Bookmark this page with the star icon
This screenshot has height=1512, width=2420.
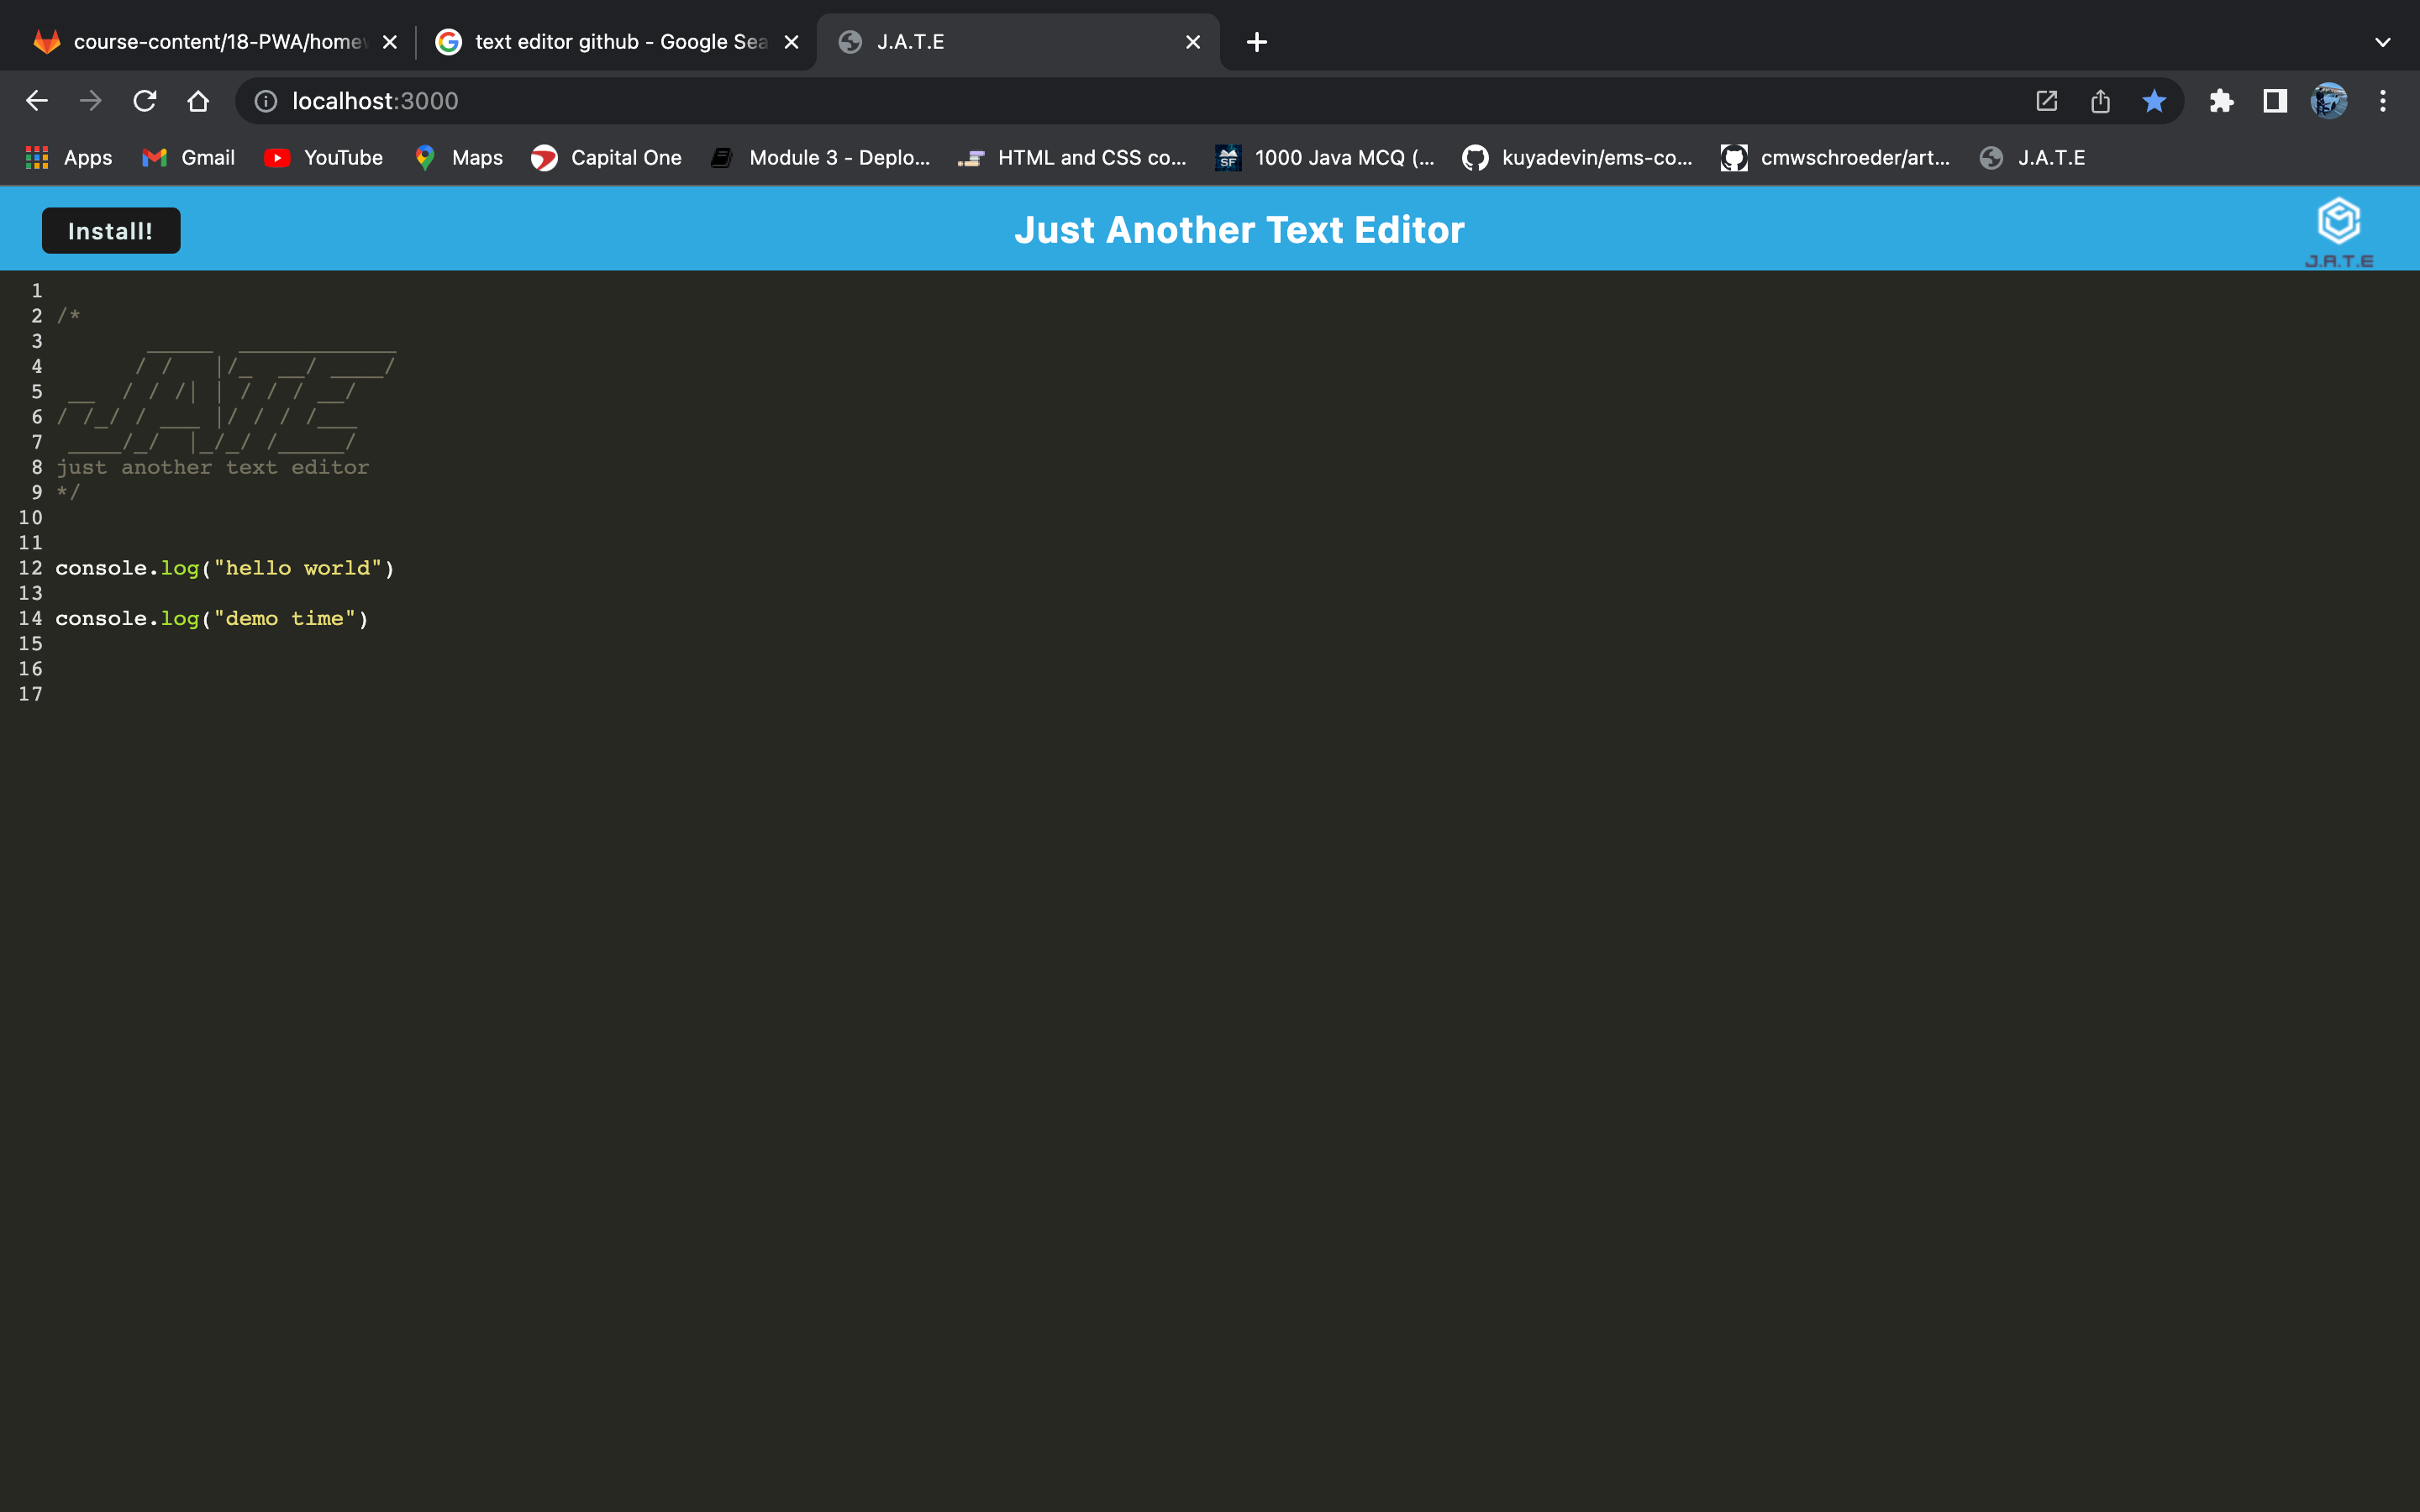[2153, 100]
